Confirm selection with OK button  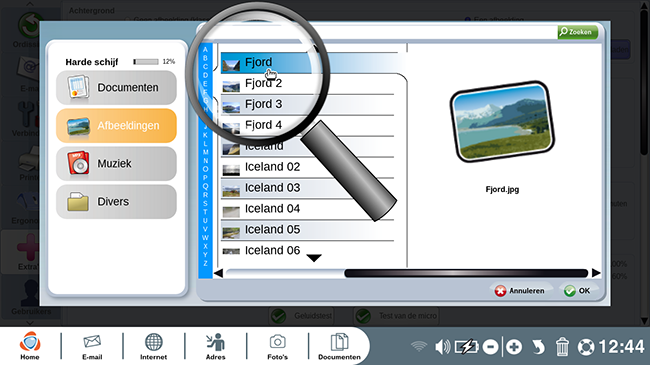coord(577,291)
